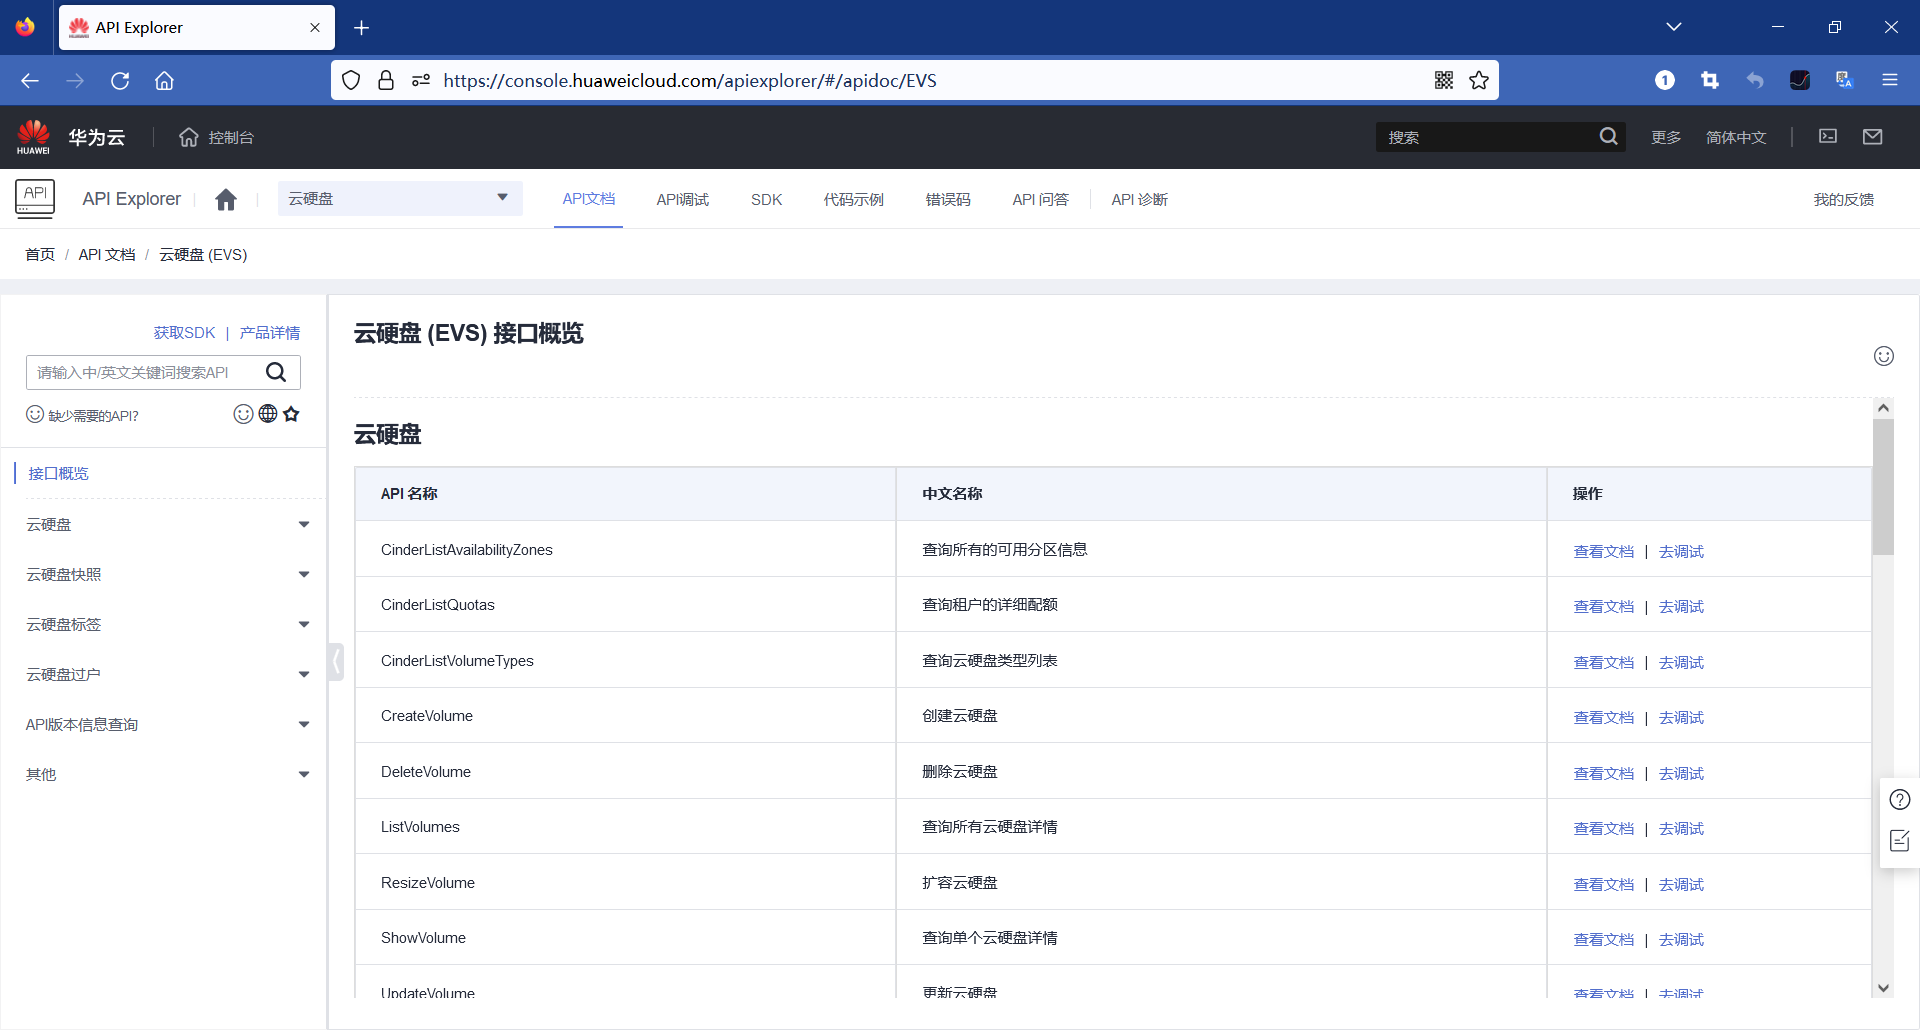Click the search magnifier in top bar
This screenshot has height=1030, width=1920.
1608,137
